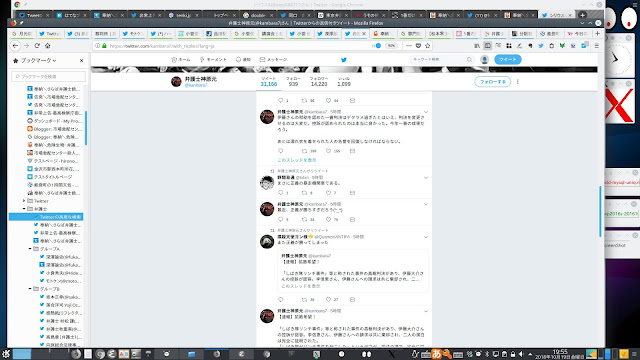The height and width of the screenshot is (360, 640).
Task: Click the Twitter bird extension icon in toolbar
Action: (x=541, y=46)
